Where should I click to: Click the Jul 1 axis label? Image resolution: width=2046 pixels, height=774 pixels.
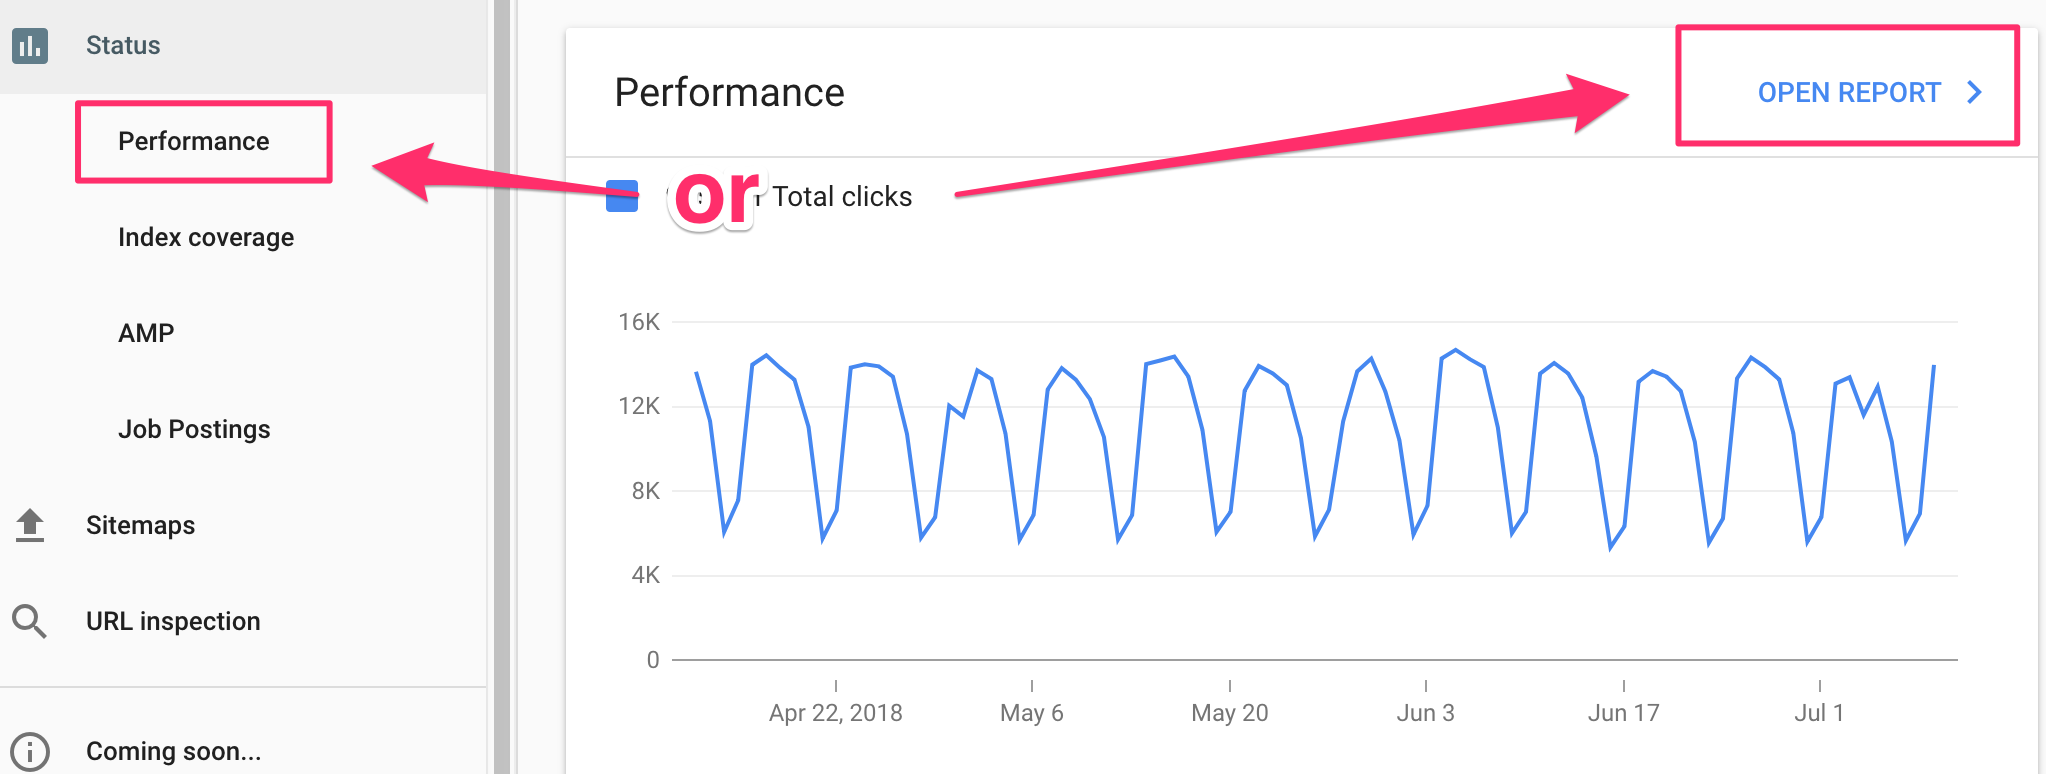(x=1820, y=712)
